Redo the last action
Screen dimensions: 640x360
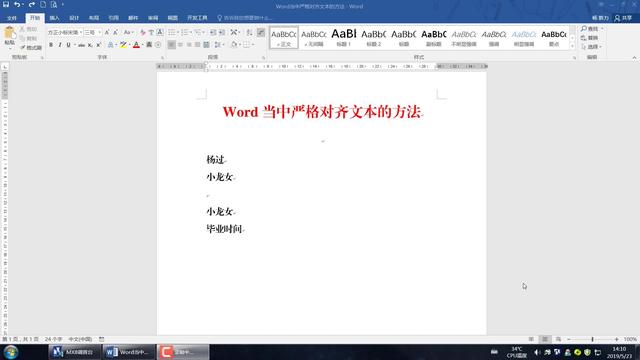[x=31, y=5]
